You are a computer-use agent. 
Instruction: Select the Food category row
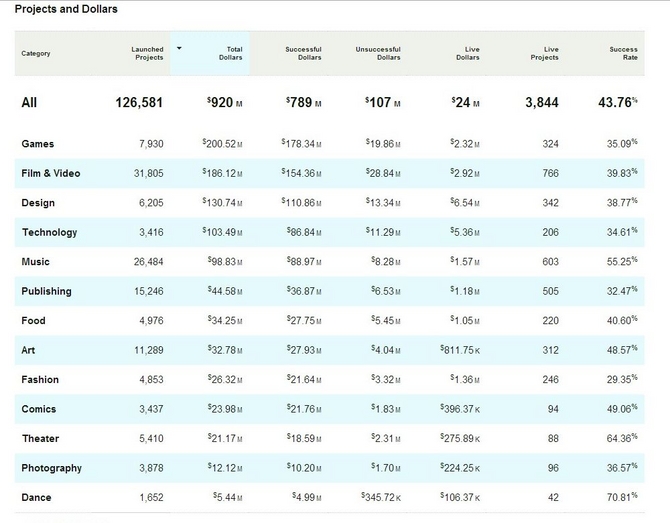coord(329,321)
